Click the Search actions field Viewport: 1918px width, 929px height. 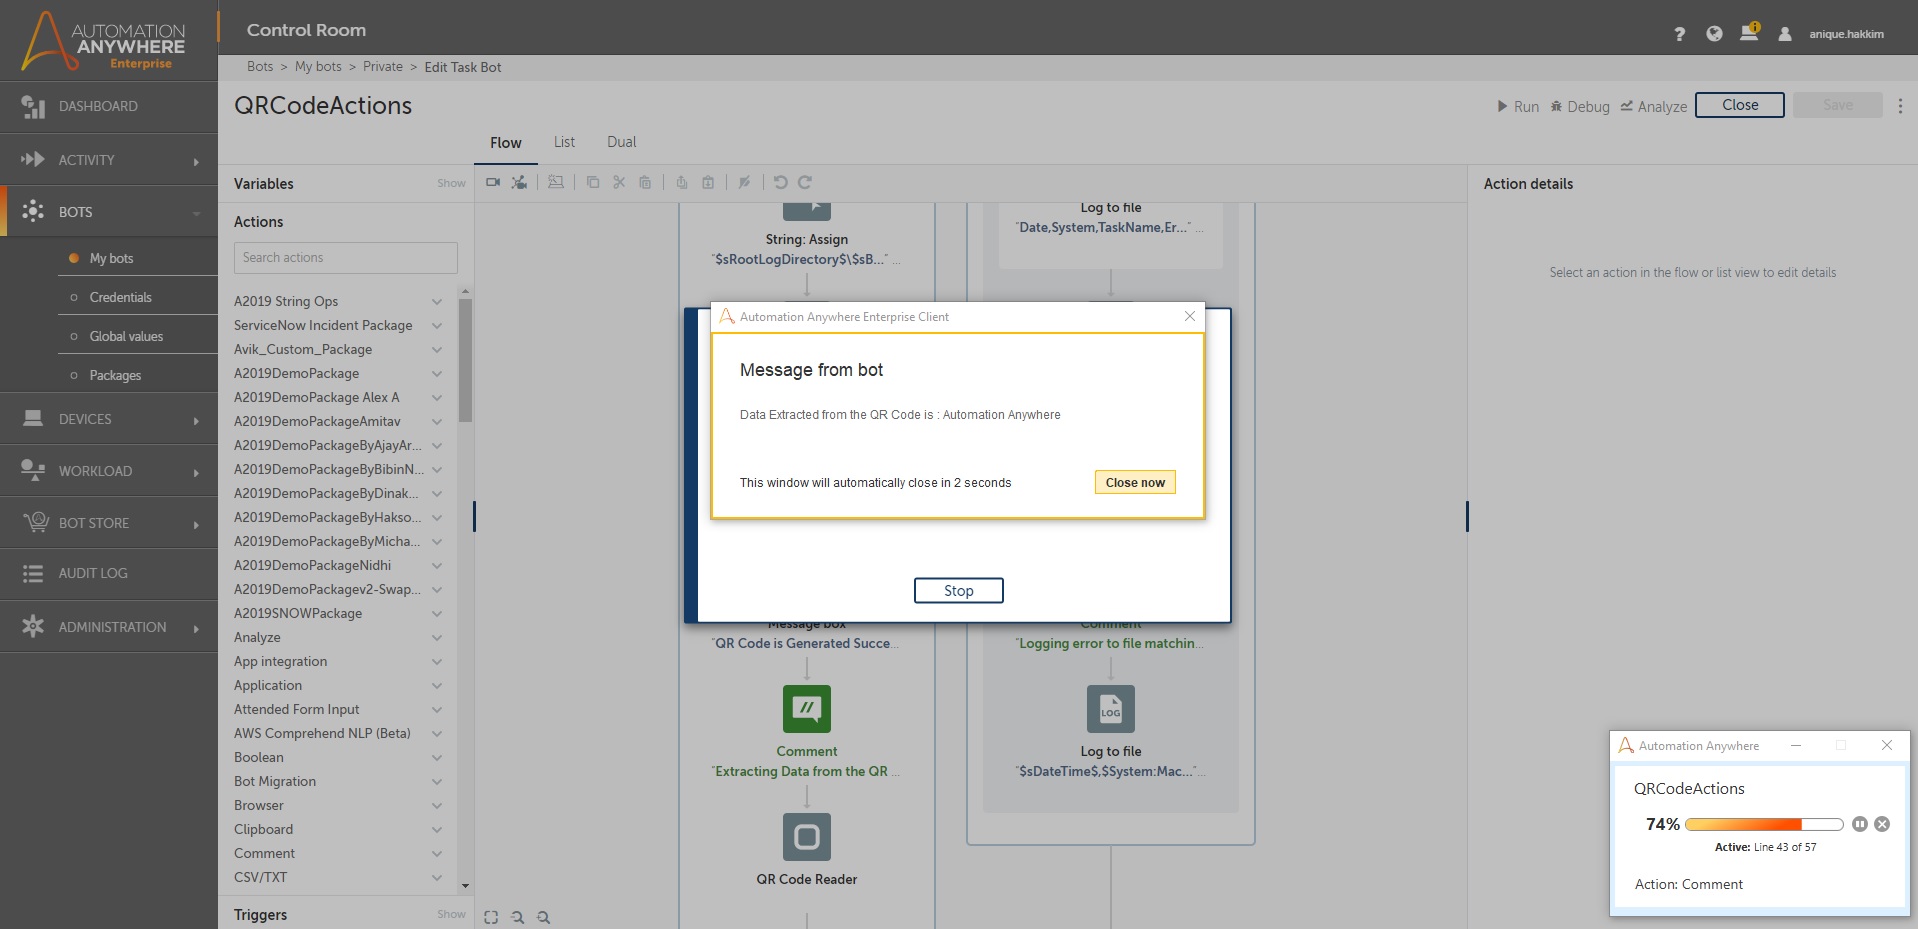pyautogui.click(x=346, y=258)
